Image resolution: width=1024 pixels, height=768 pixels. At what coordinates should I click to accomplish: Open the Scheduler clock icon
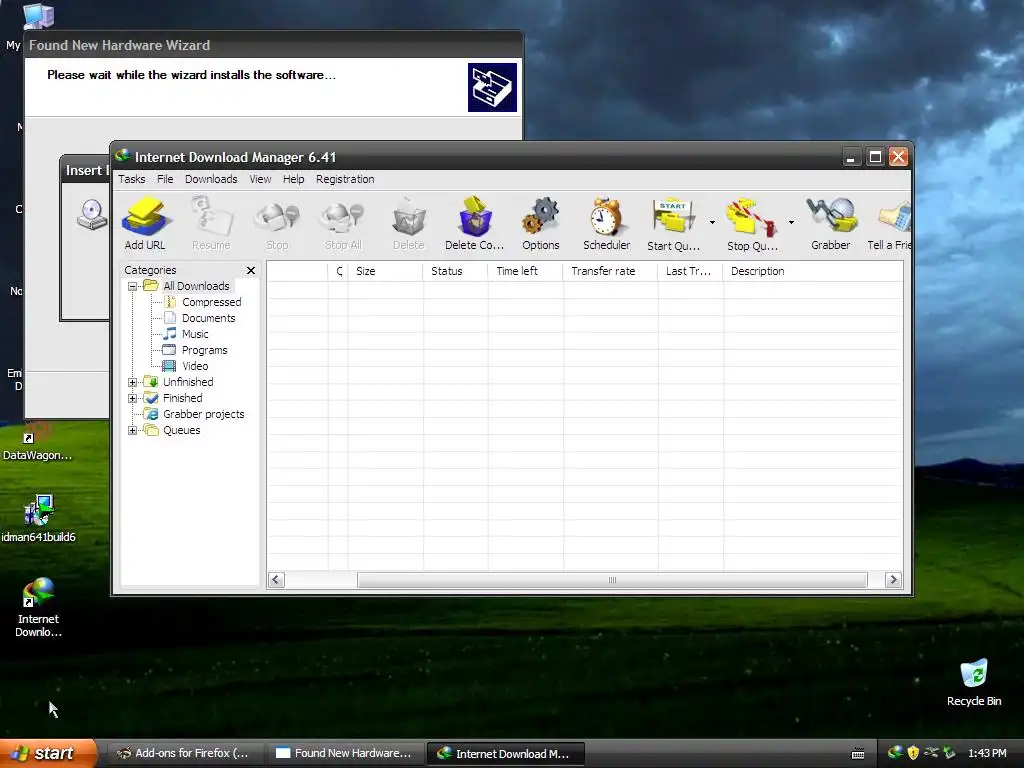[x=607, y=223]
